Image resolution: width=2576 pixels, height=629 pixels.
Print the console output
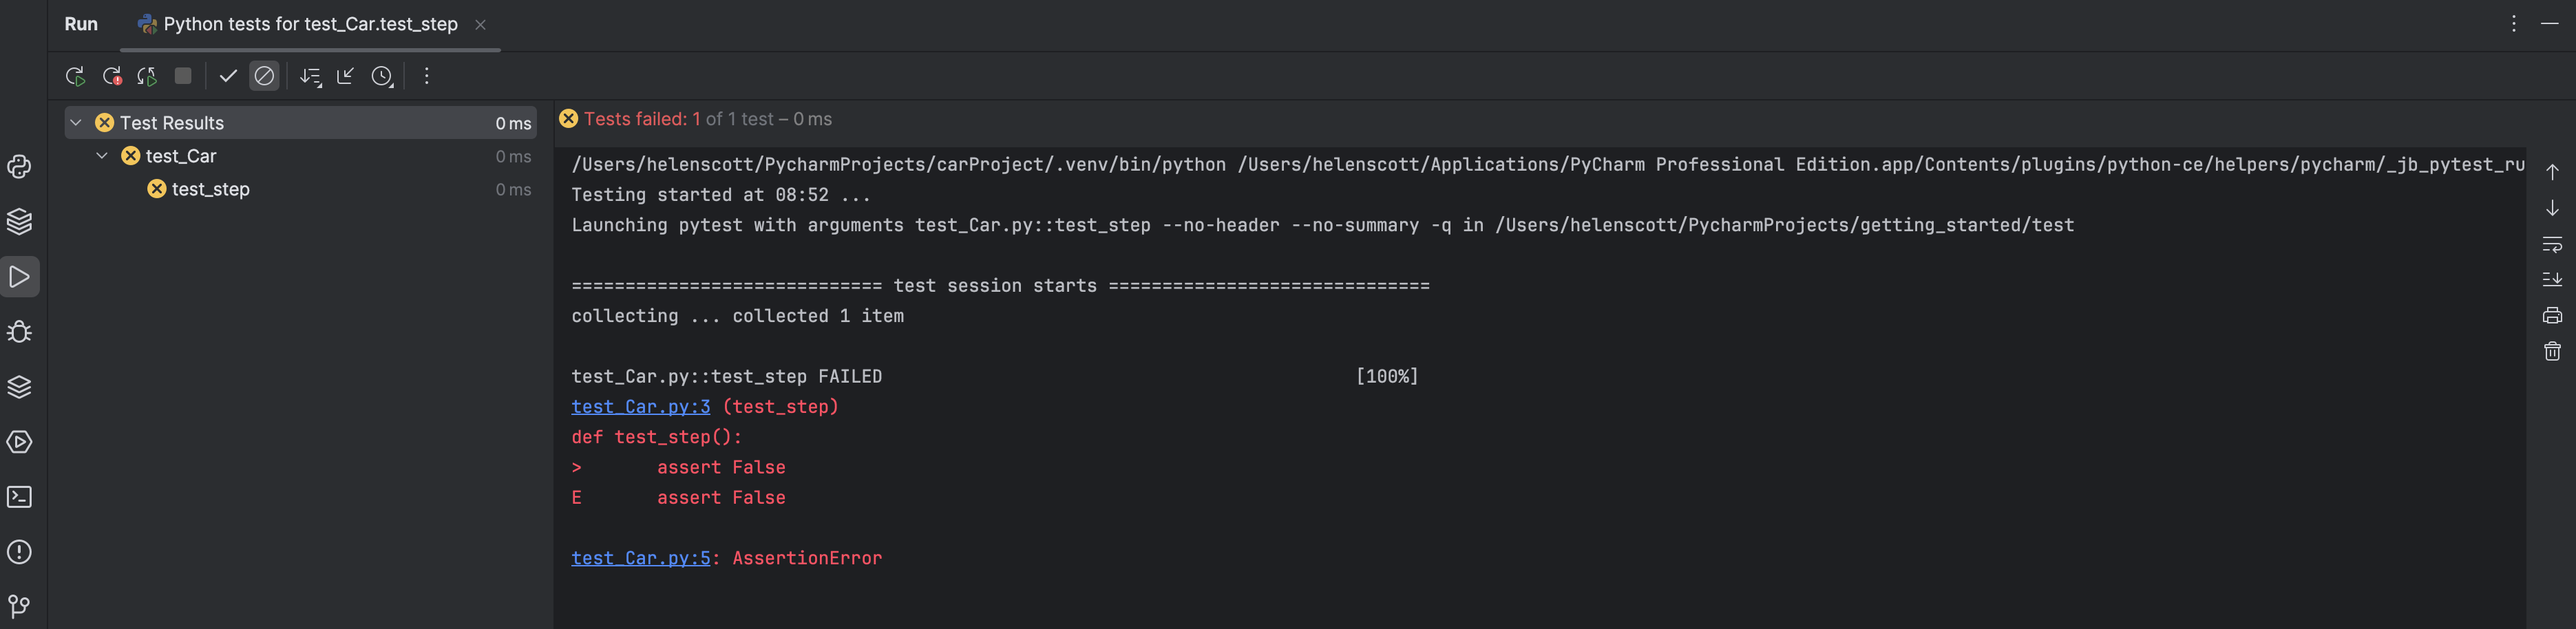pyautogui.click(x=2553, y=315)
